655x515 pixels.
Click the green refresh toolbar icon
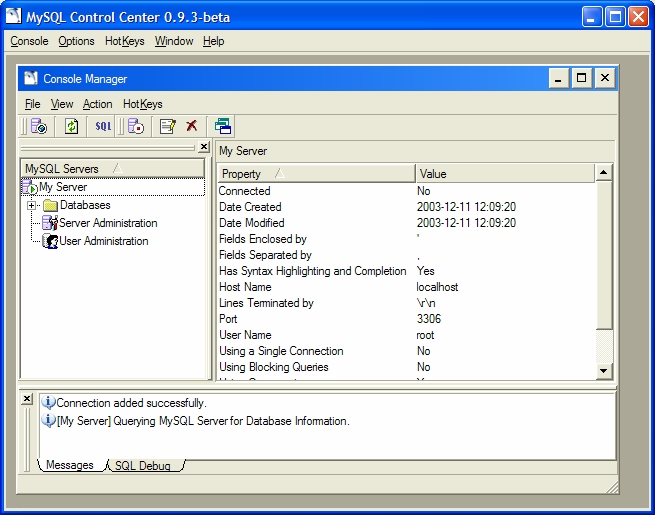pyautogui.click(x=71, y=126)
